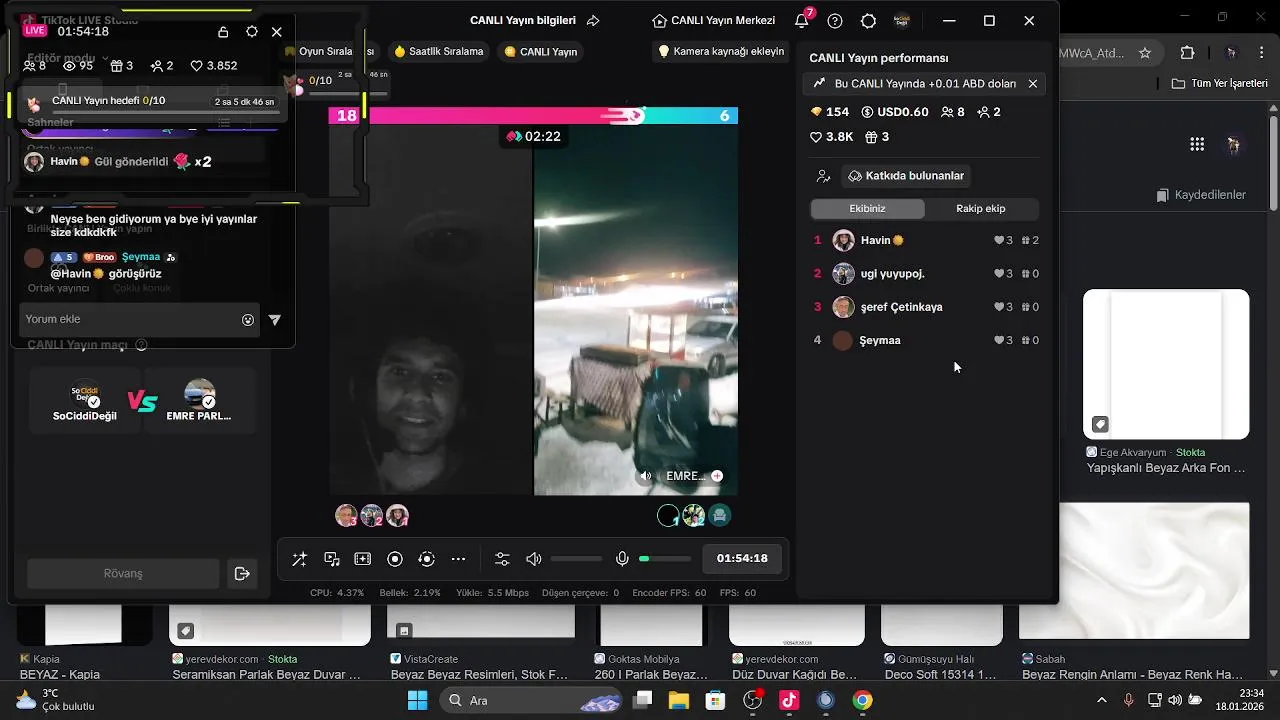Click the 01:54:18 live duration button
Screen dimensions: 1280x720
[742, 559]
